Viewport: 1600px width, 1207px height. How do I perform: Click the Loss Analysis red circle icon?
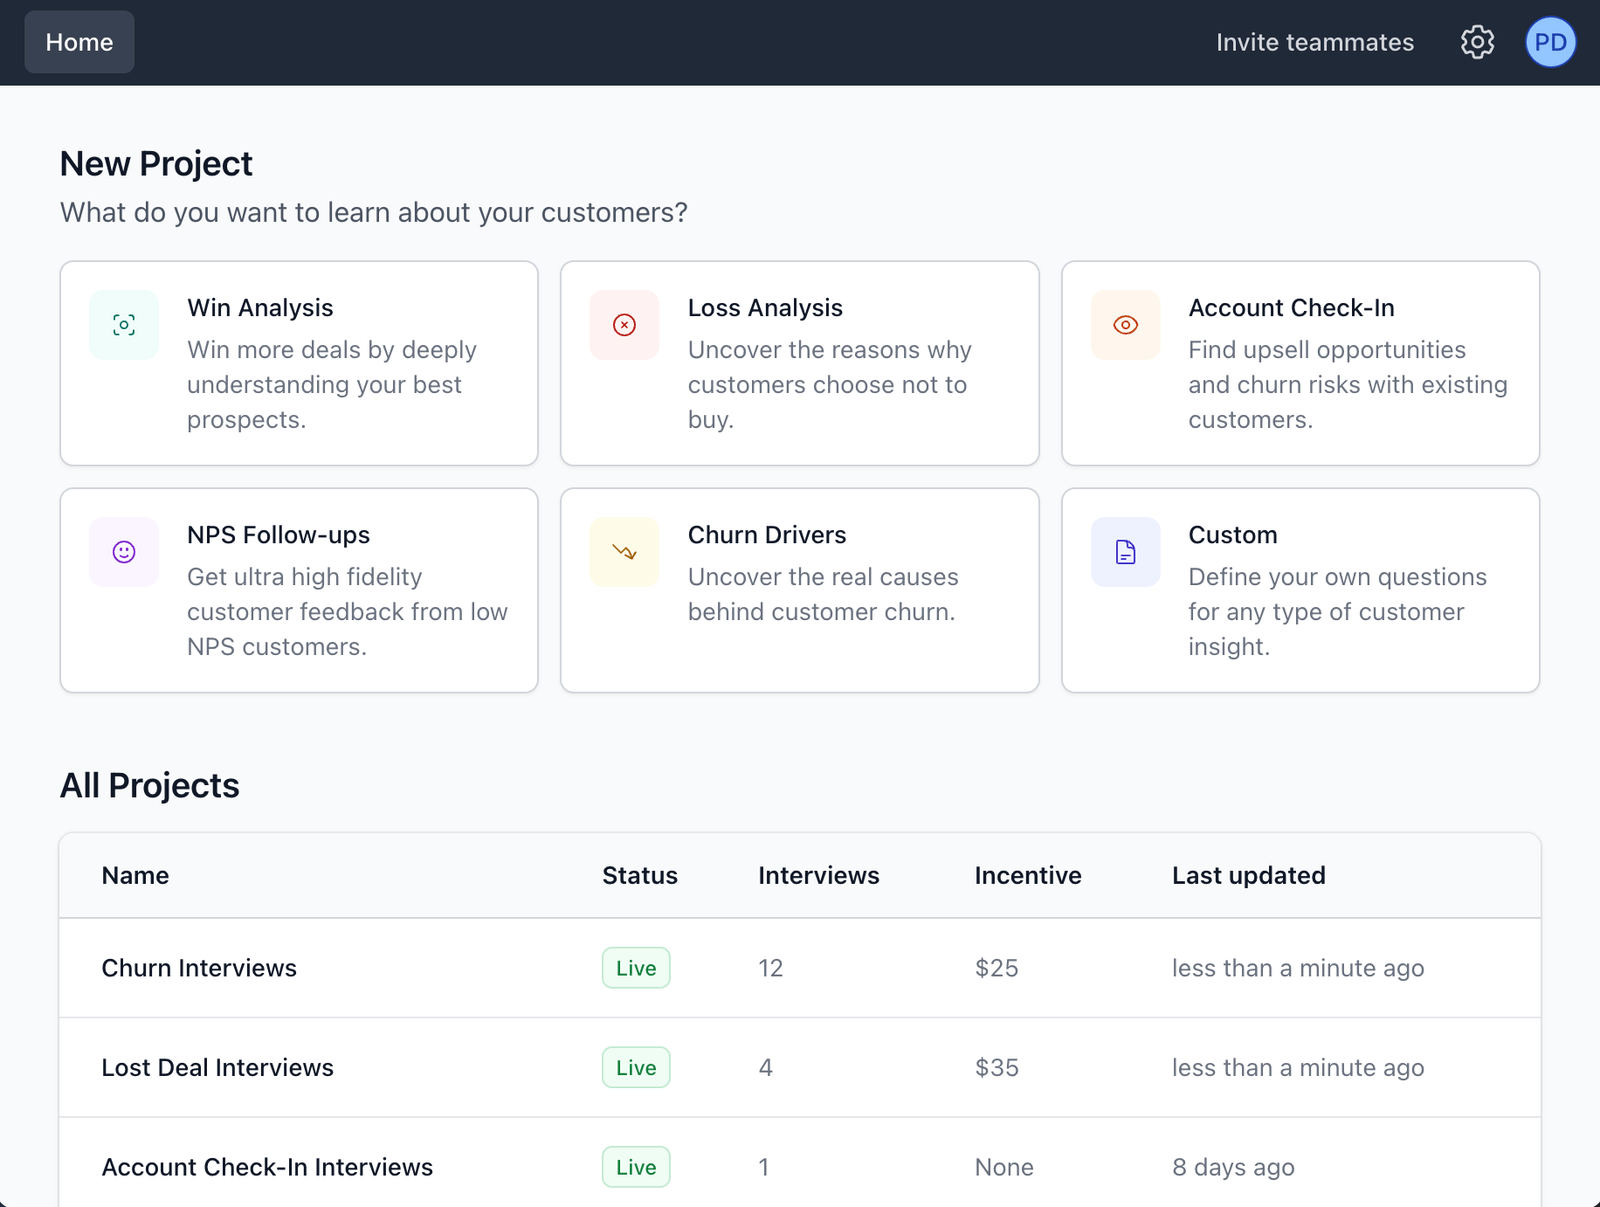point(624,324)
